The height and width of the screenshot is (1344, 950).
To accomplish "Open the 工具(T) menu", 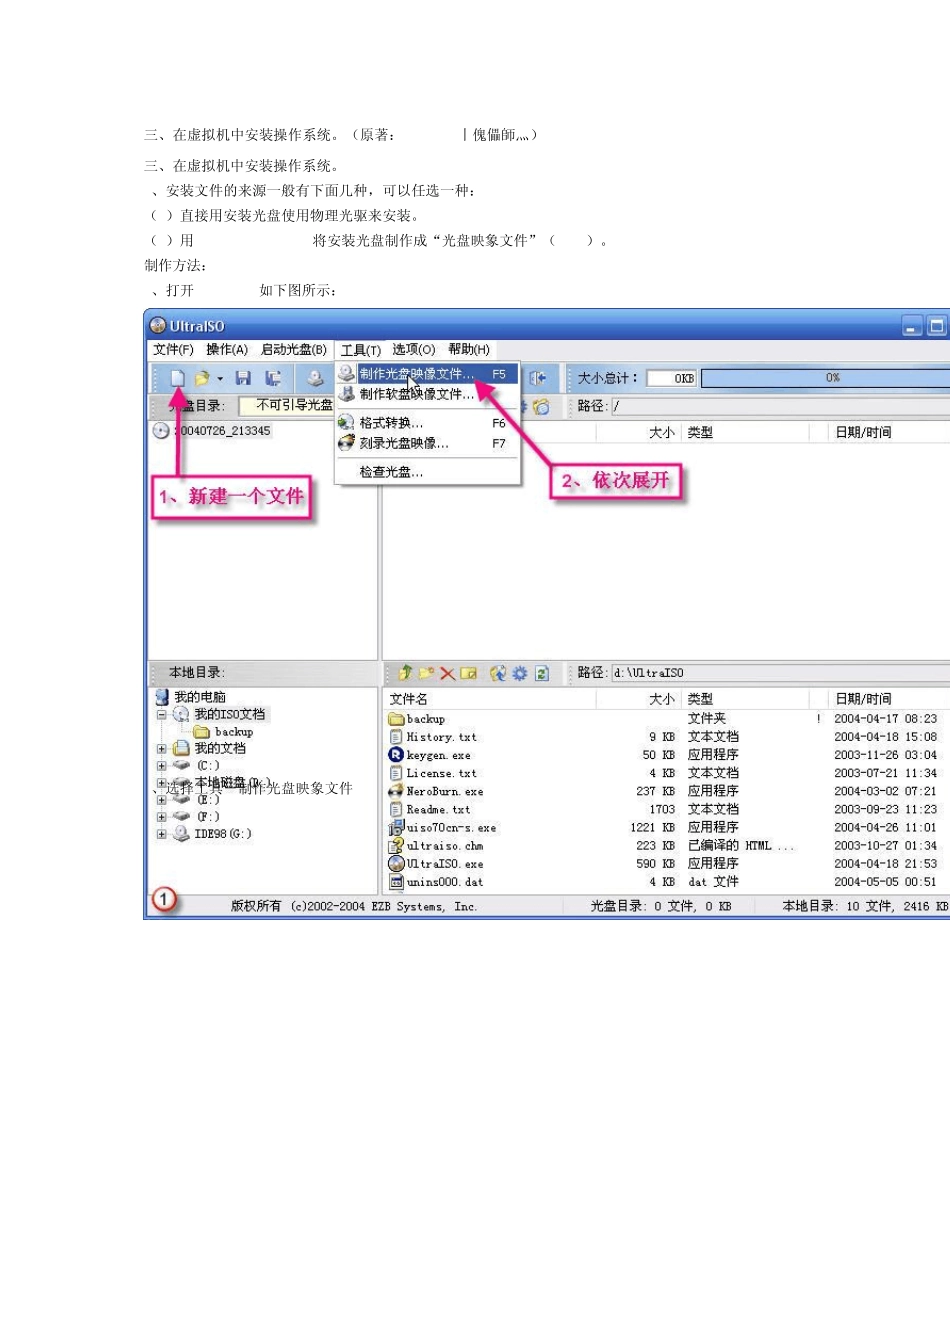I will [x=360, y=350].
